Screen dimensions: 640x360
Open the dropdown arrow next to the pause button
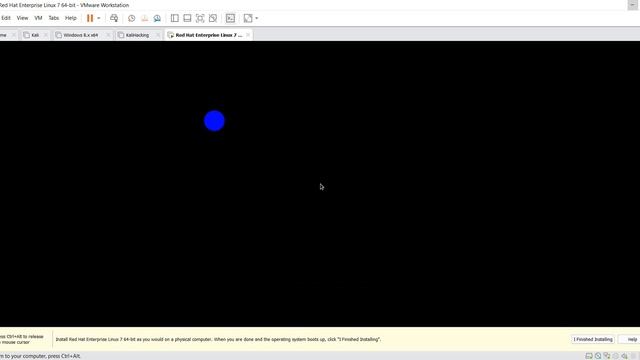point(98,18)
